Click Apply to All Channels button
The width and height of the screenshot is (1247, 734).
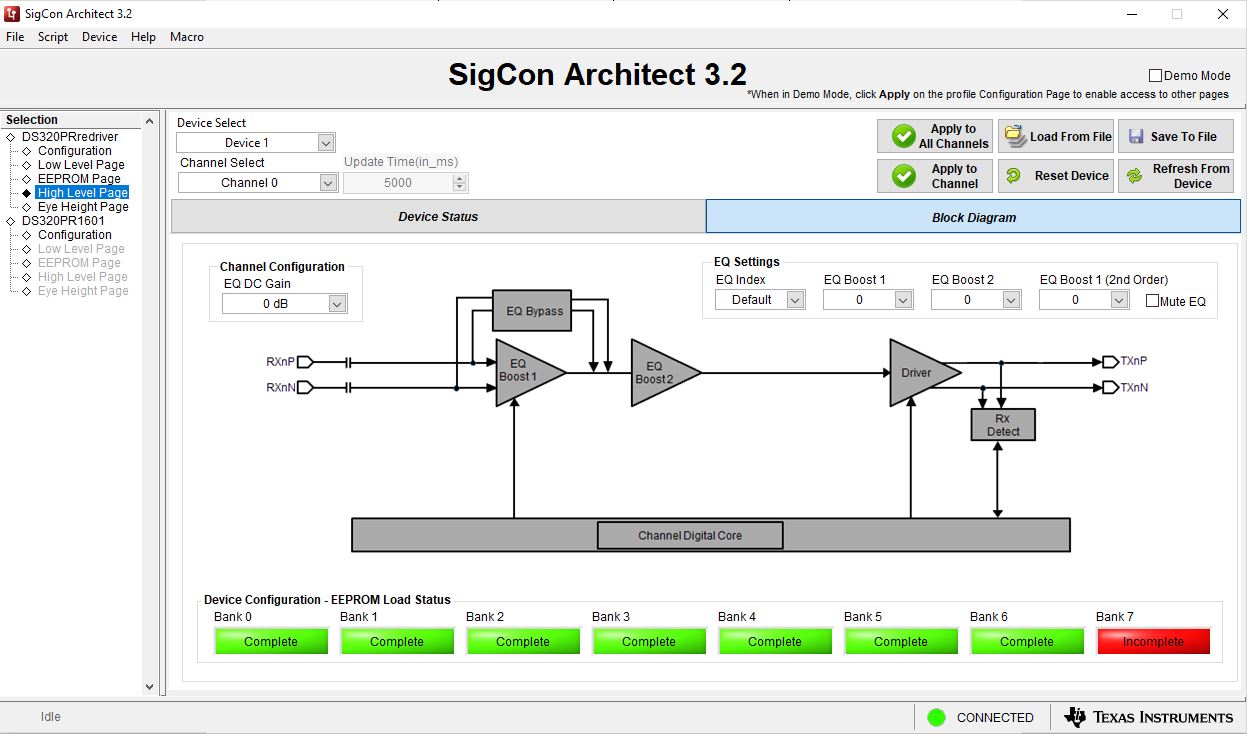(x=935, y=136)
